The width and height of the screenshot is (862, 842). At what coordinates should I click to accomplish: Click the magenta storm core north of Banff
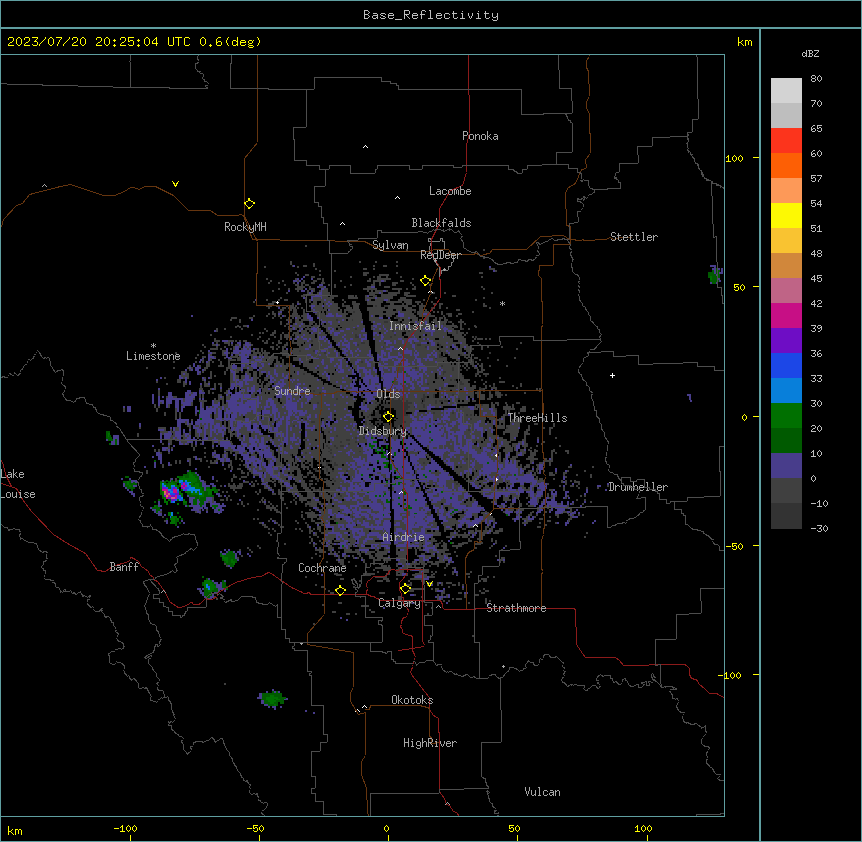pos(172,493)
